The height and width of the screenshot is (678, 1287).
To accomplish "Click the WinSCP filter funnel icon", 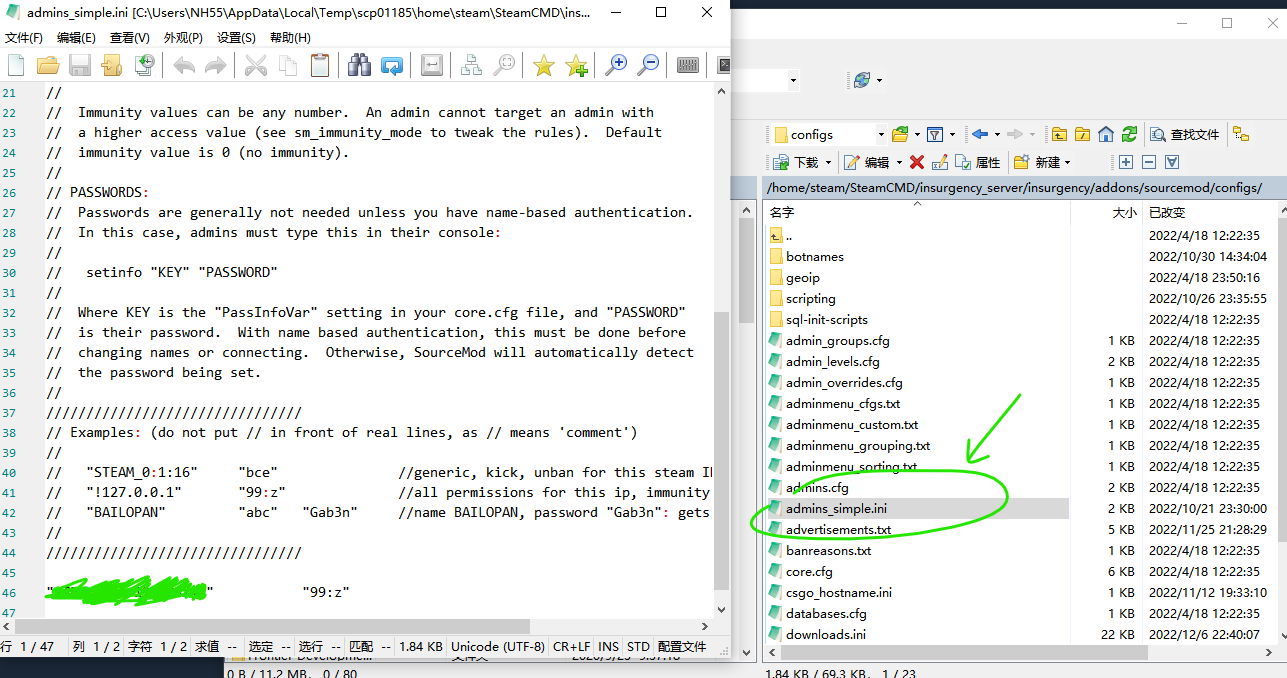I will [934, 134].
